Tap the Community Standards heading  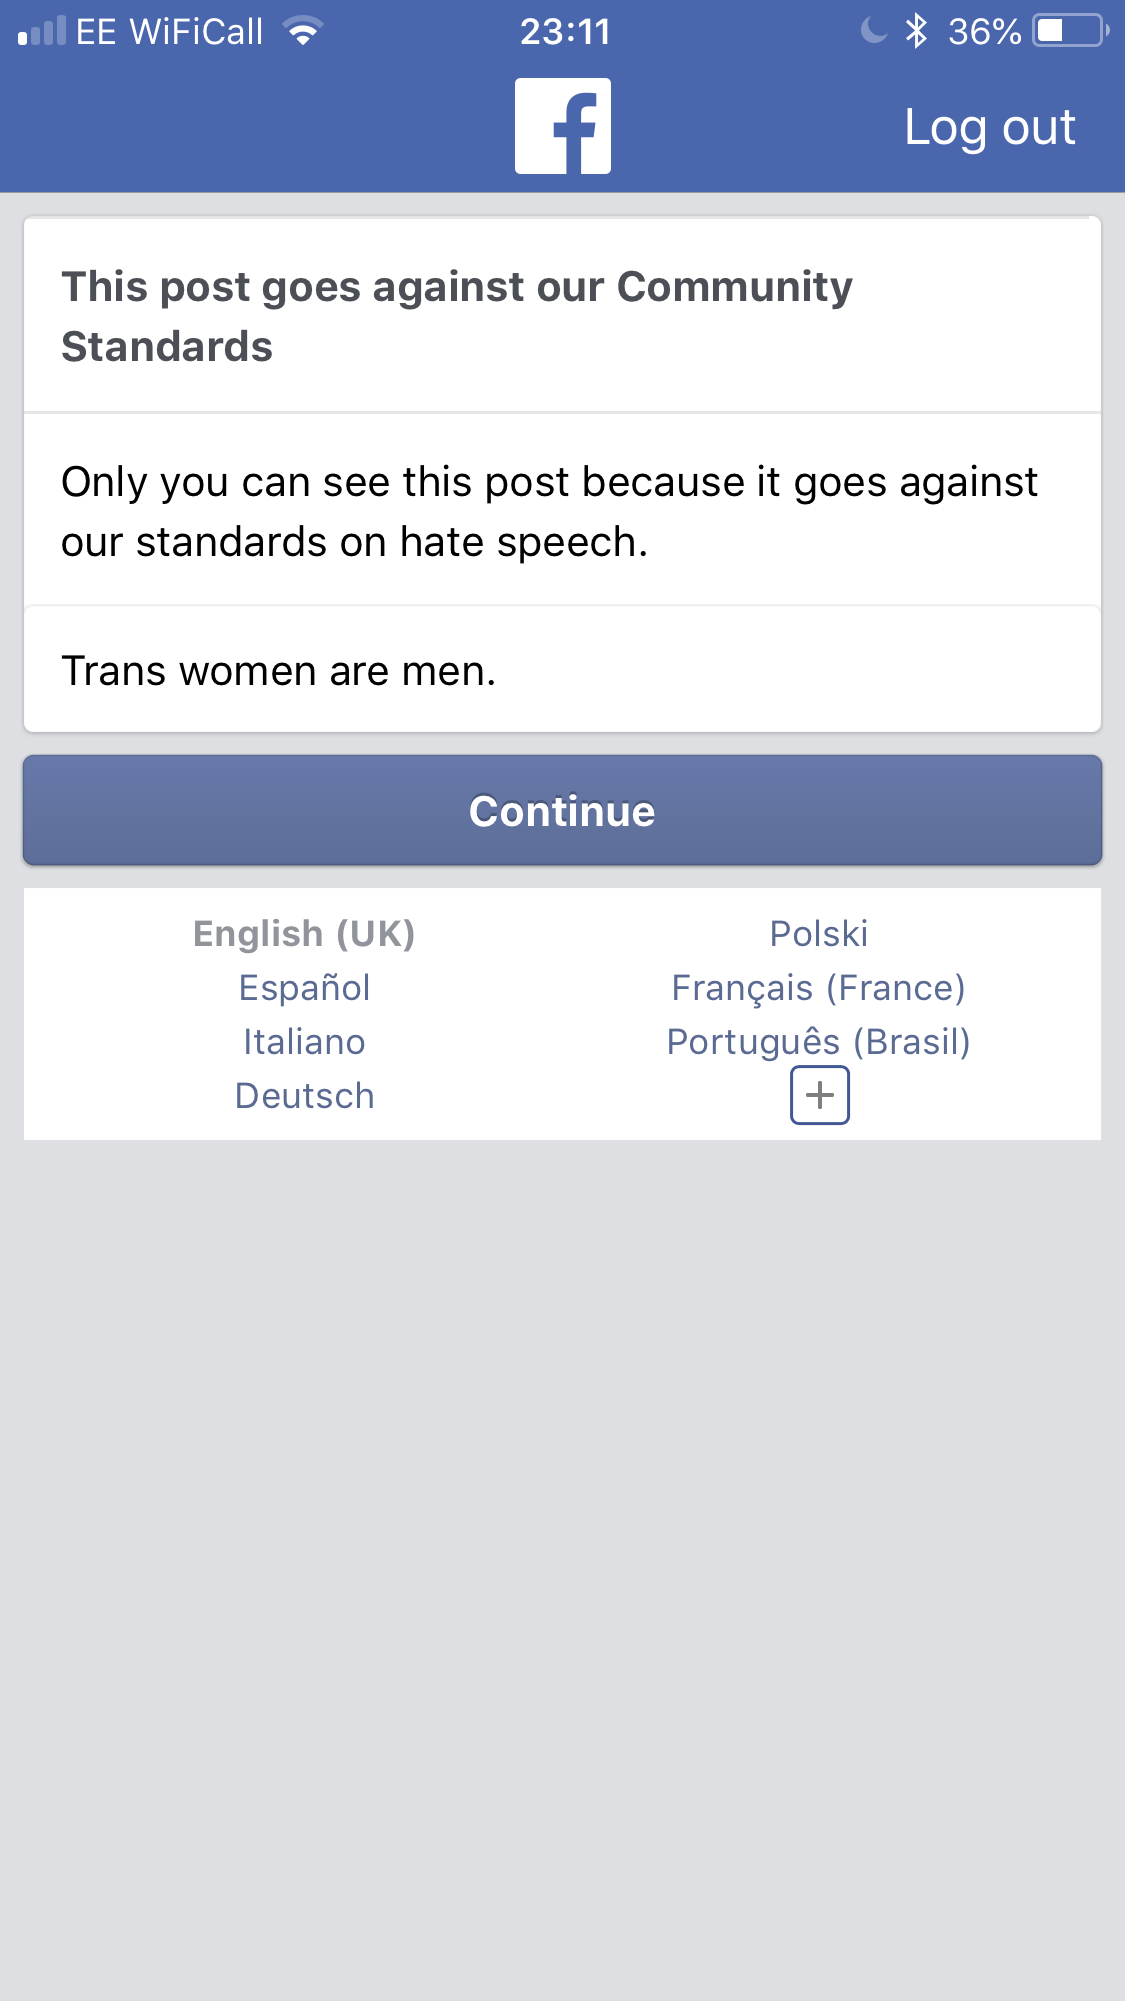click(457, 316)
